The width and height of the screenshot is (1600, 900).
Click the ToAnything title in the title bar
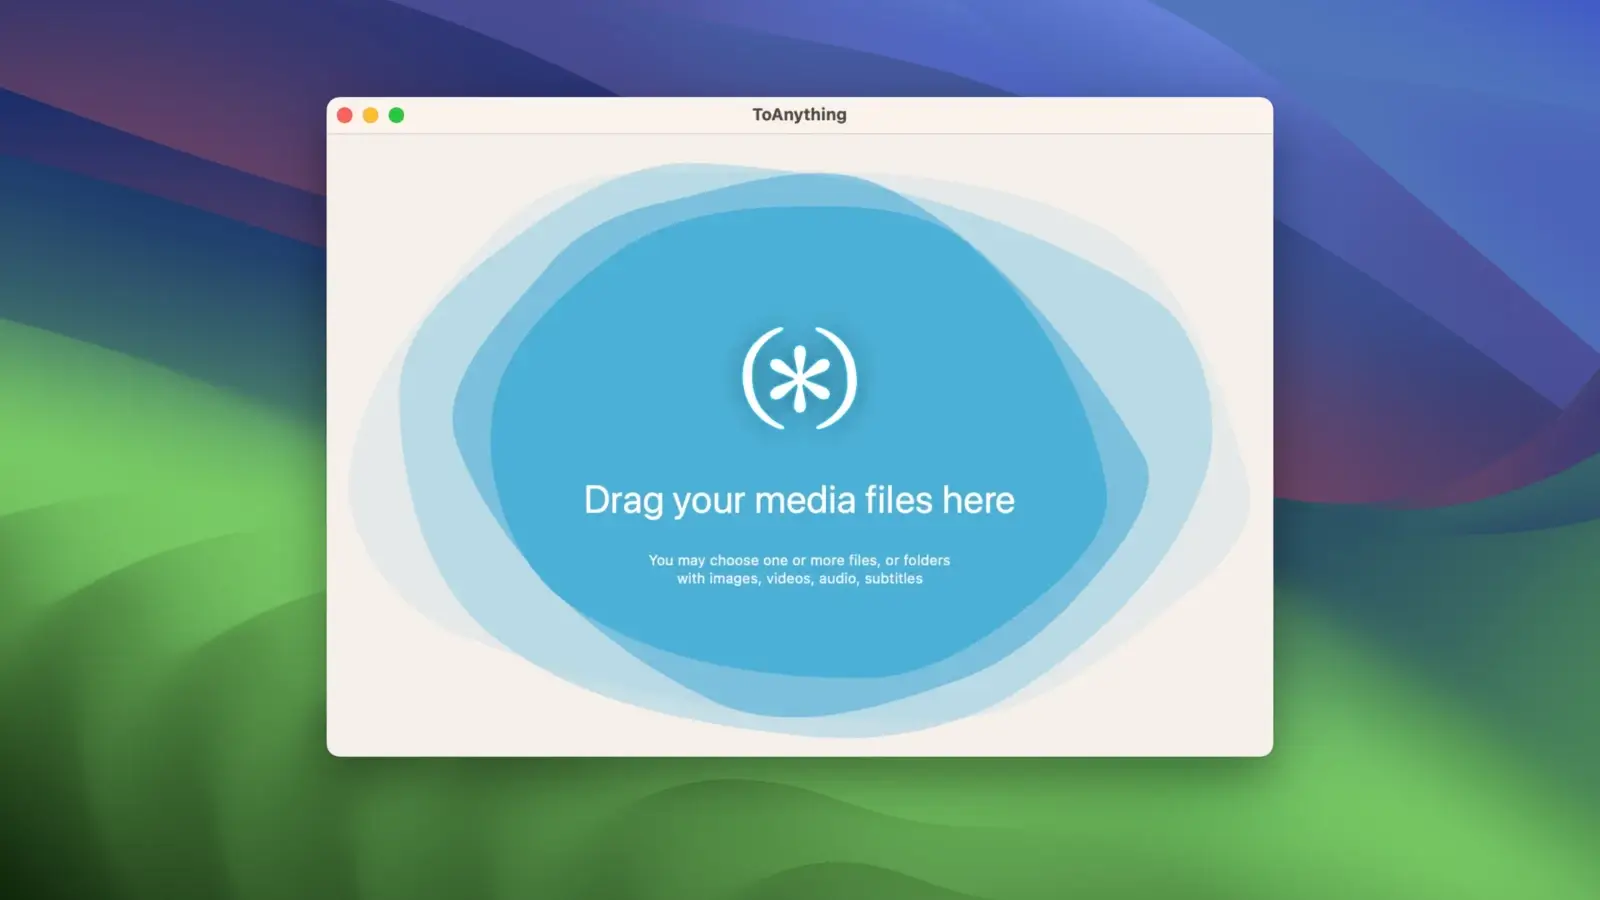coord(799,115)
